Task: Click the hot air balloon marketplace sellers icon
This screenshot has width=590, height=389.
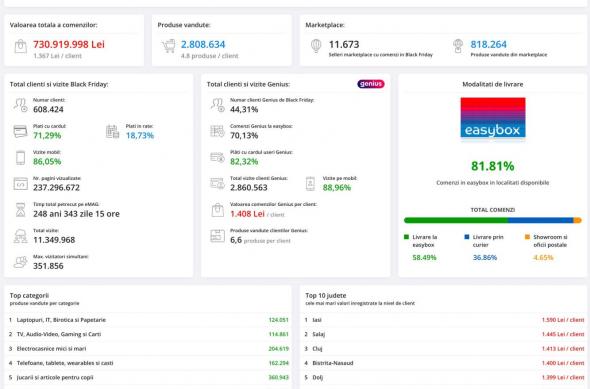Action: coord(316,46)
